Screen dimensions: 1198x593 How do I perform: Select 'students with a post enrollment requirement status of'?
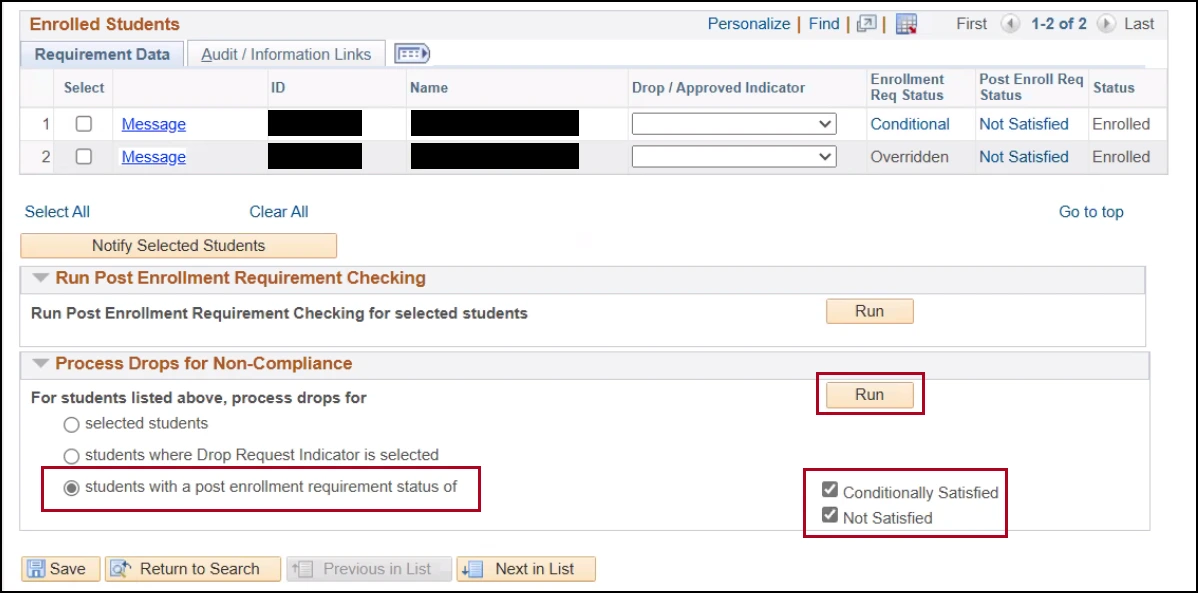pyautogui.click(x=71, y=488)
